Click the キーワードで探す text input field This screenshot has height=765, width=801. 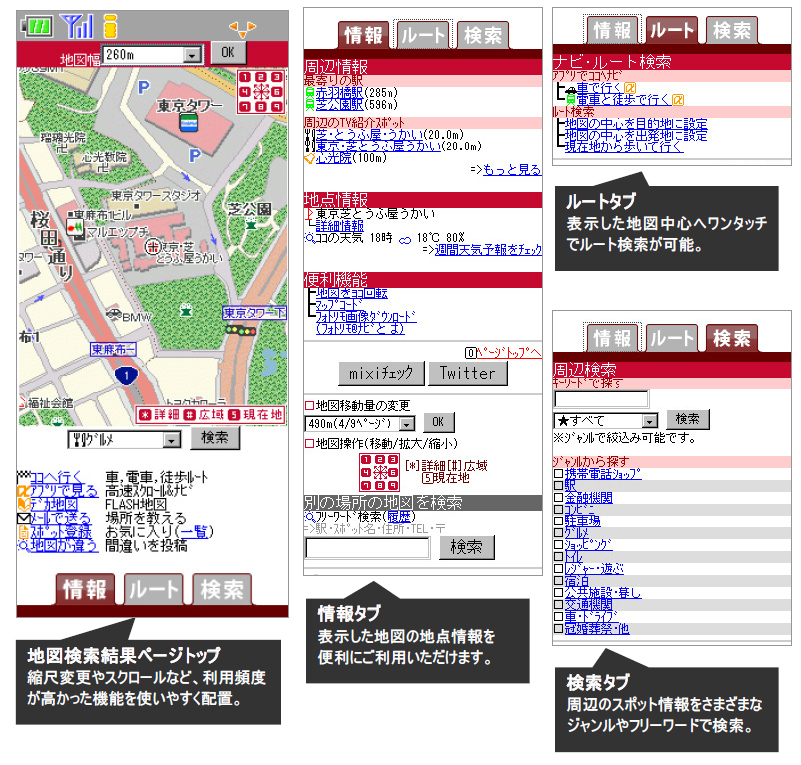point(601,399)
